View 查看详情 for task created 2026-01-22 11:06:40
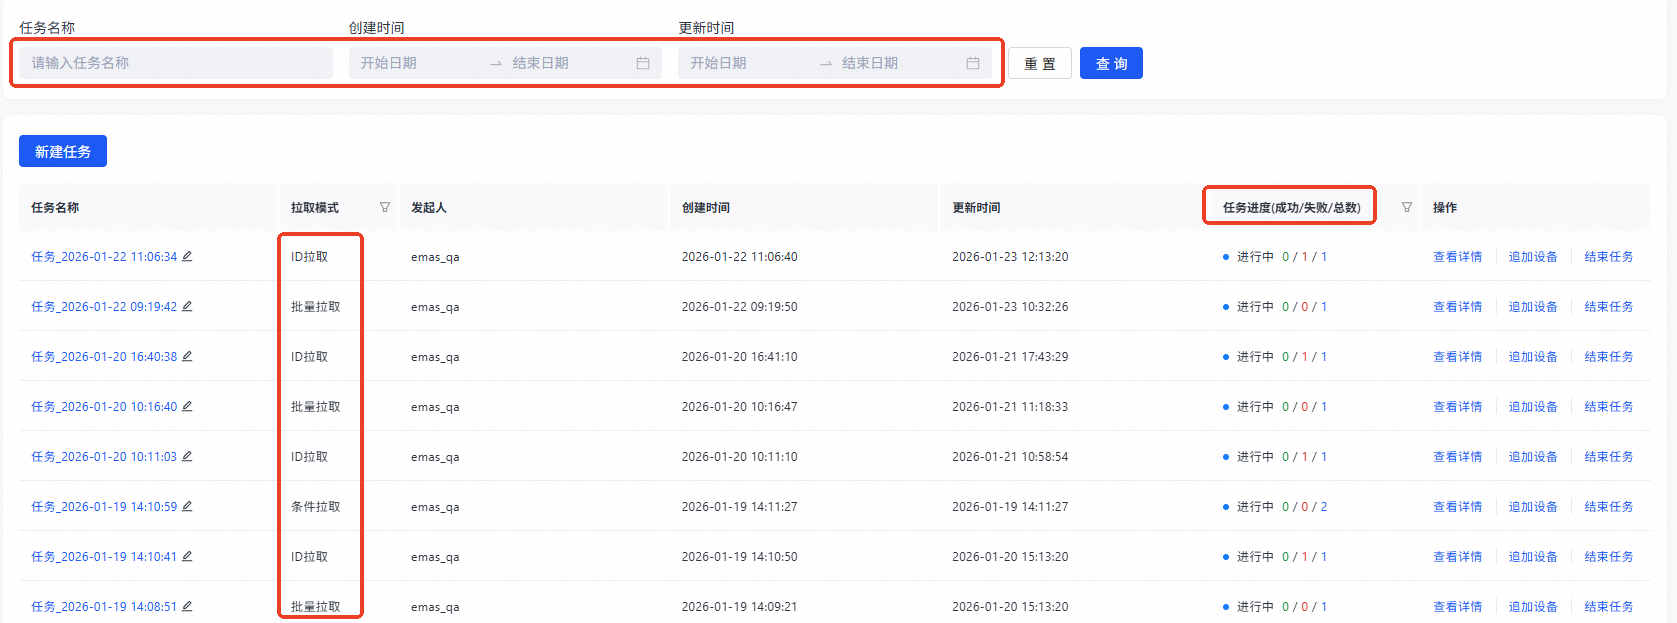This screenshot has height=623, width=1677. [x=1457, y=257]
